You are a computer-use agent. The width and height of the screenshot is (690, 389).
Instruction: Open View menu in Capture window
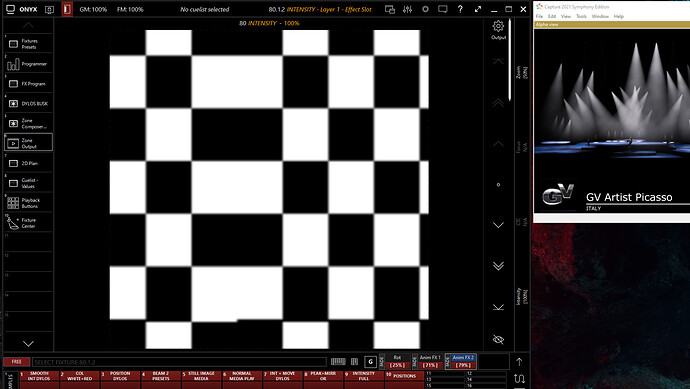[565, 16]
